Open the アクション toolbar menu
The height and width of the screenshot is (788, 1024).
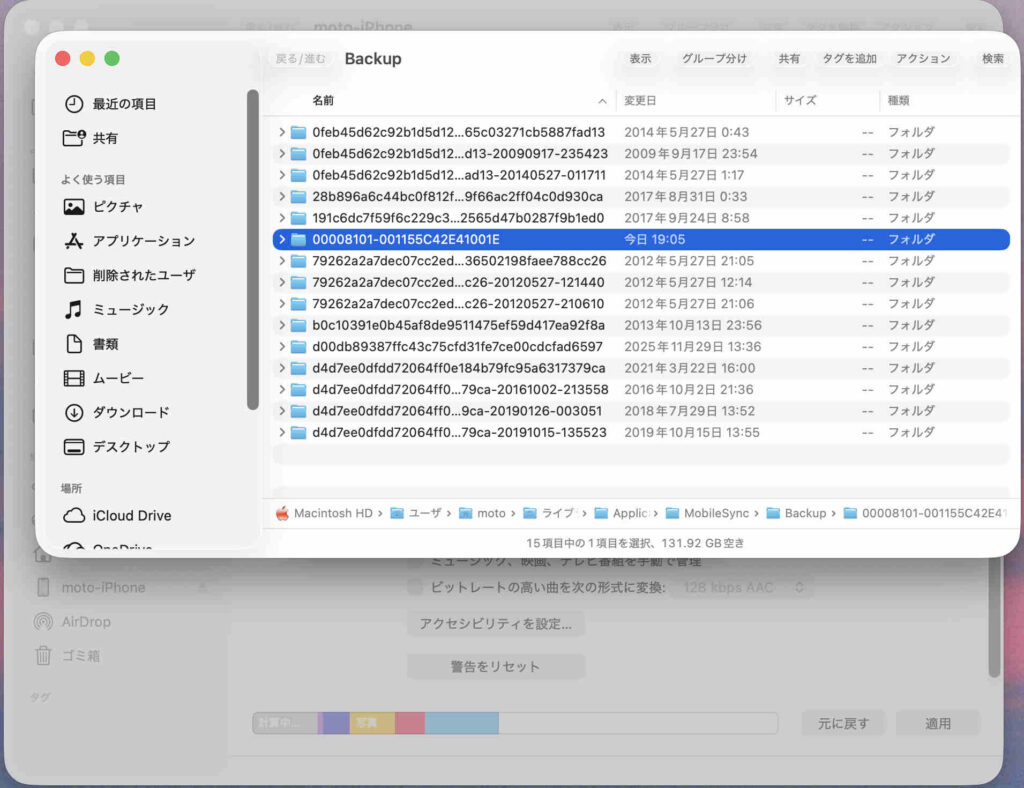point(922,59)
